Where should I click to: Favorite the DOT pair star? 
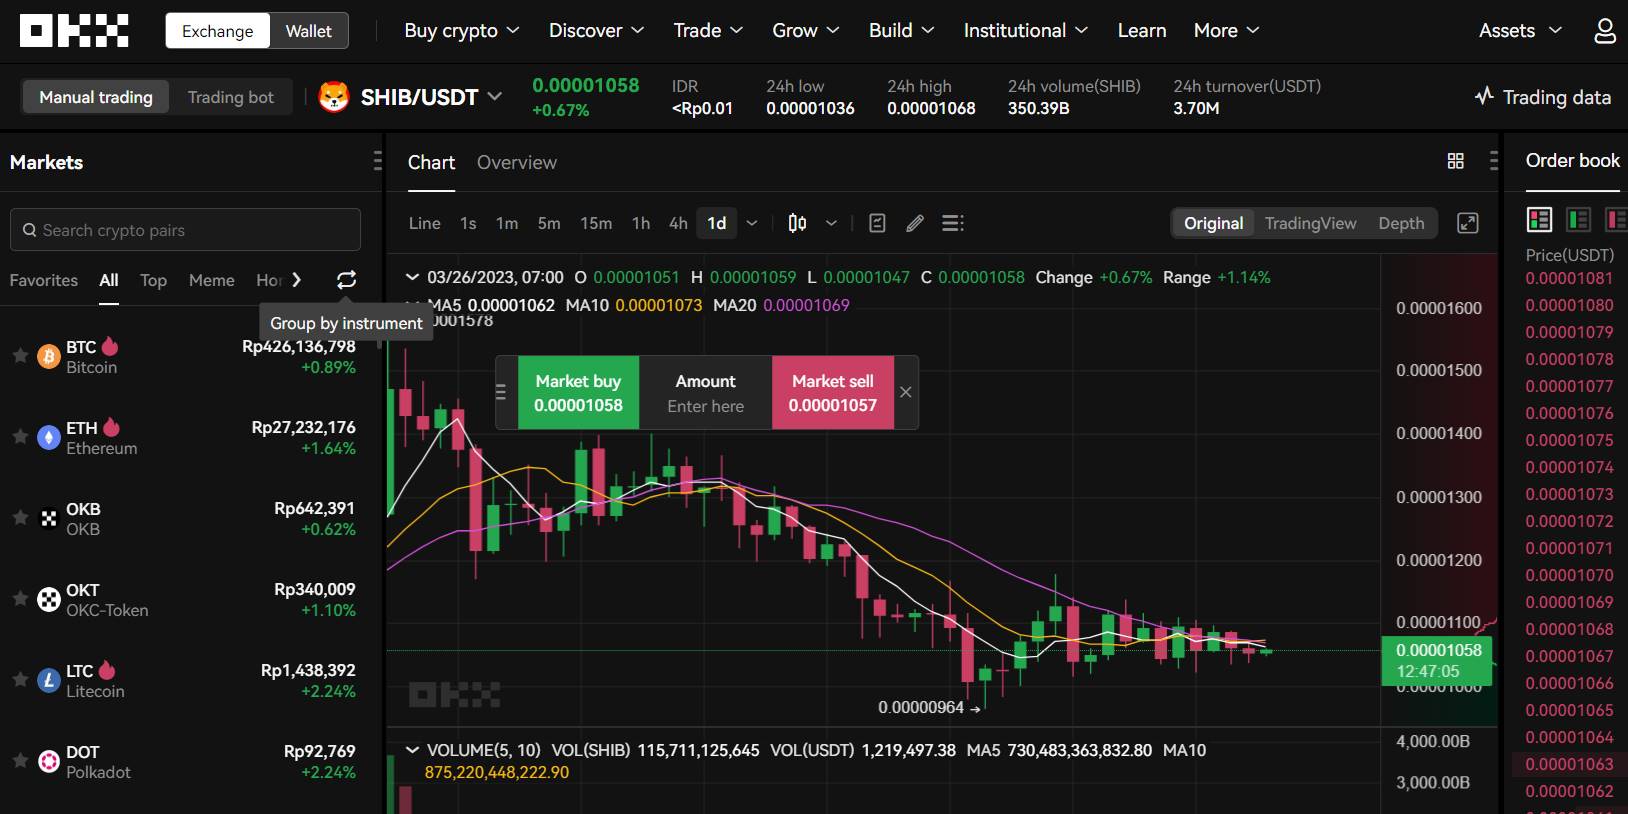(19, 760)
